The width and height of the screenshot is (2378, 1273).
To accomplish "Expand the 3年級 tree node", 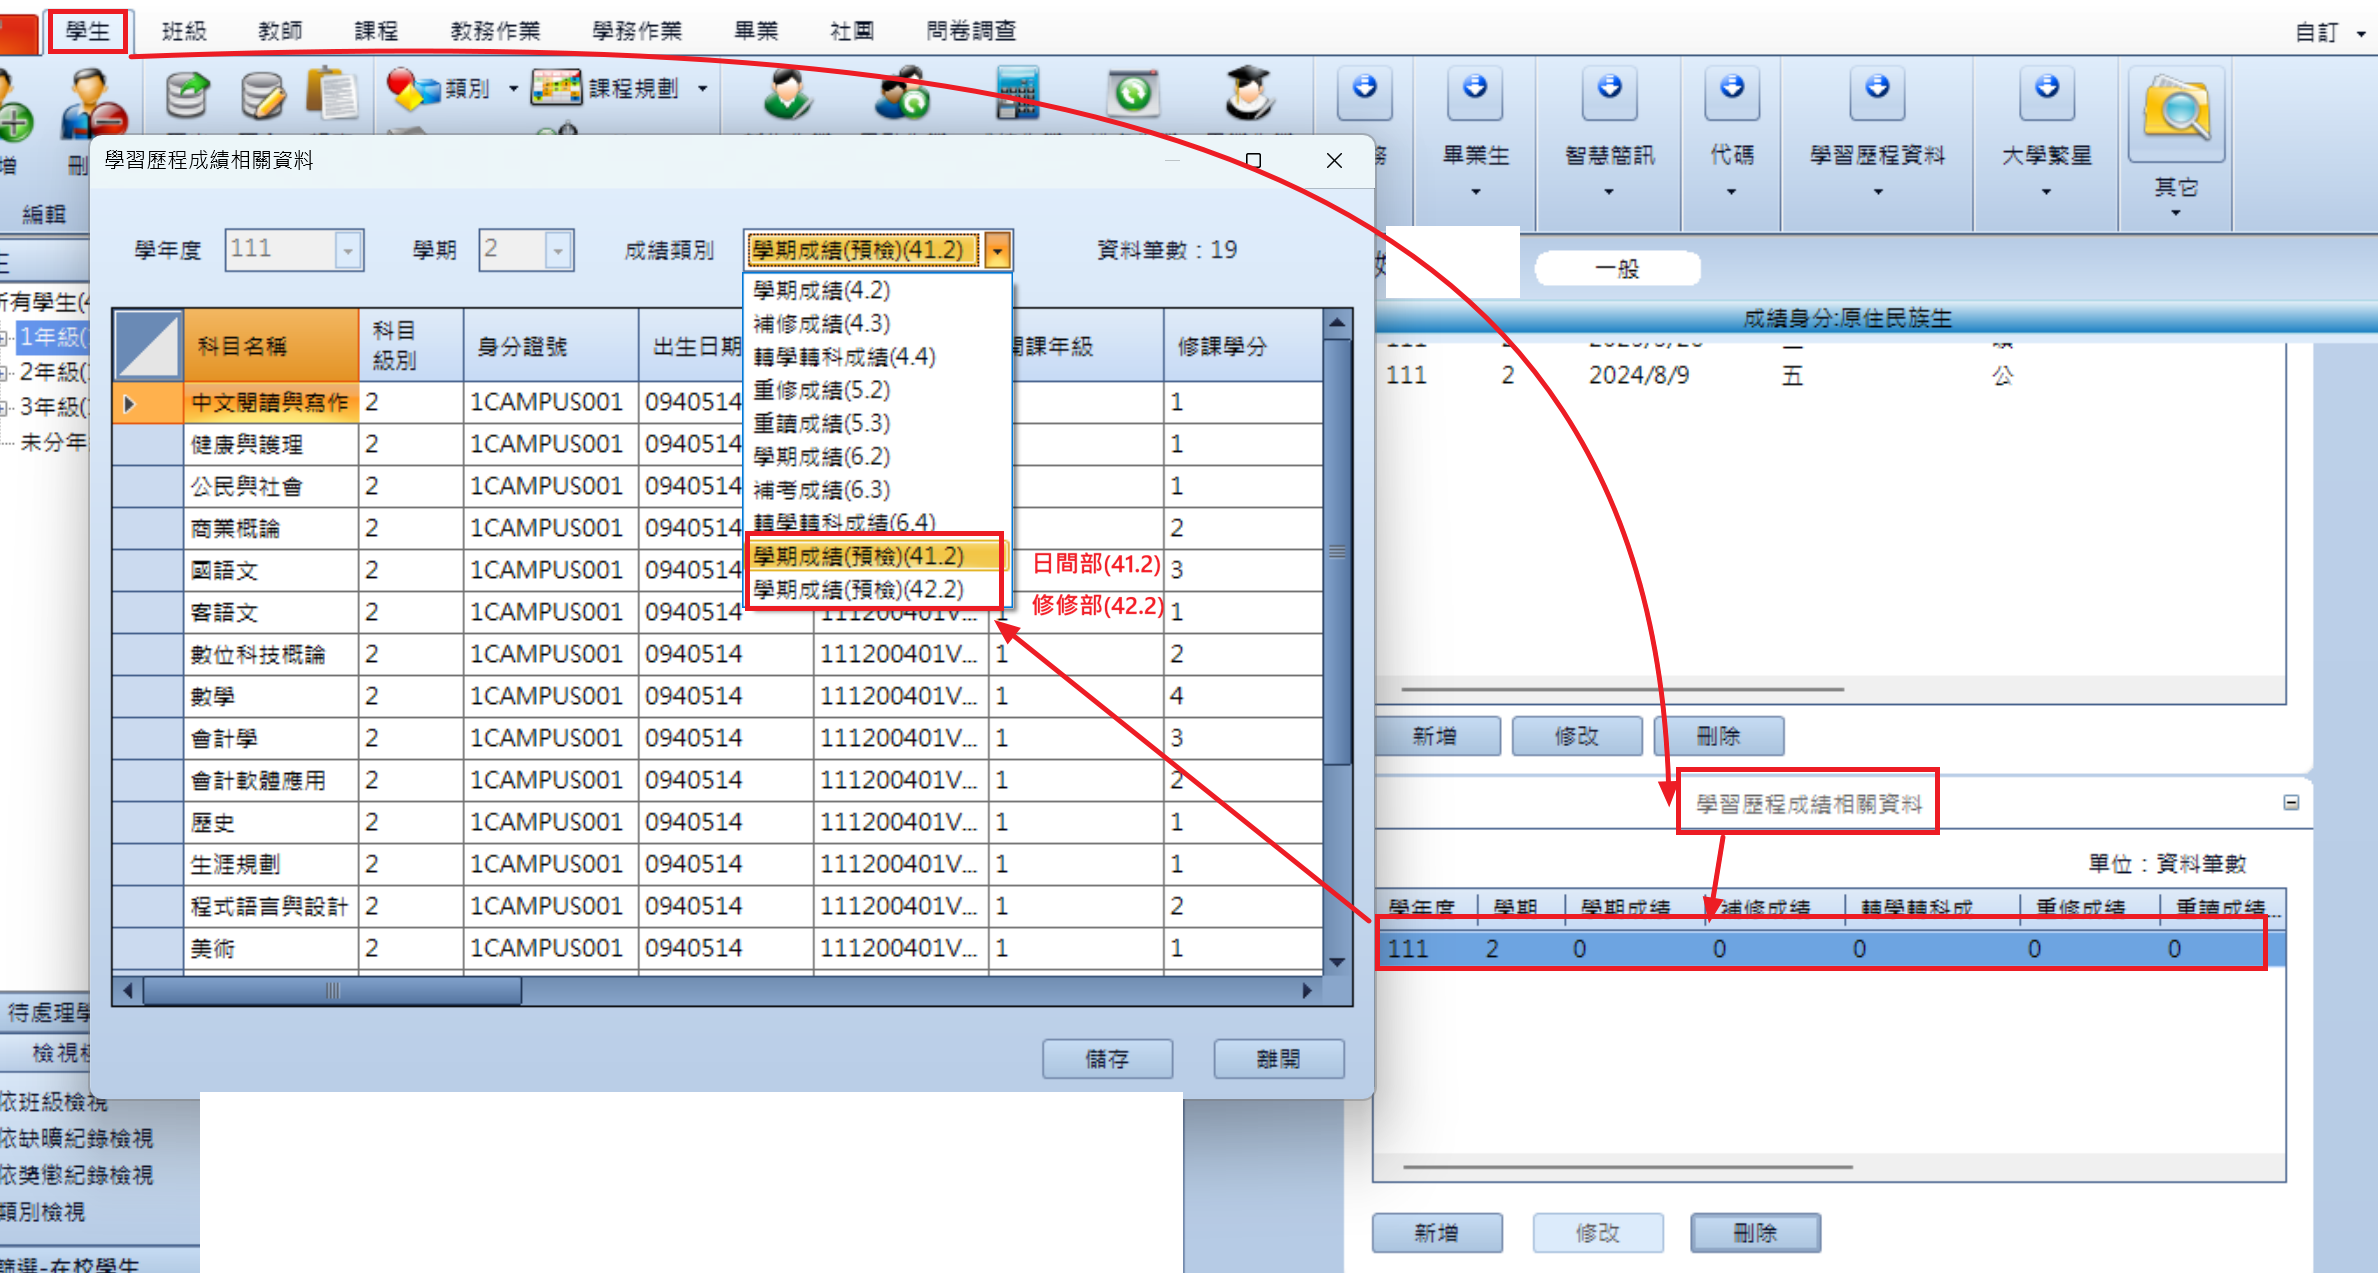I will click(5, 408).
